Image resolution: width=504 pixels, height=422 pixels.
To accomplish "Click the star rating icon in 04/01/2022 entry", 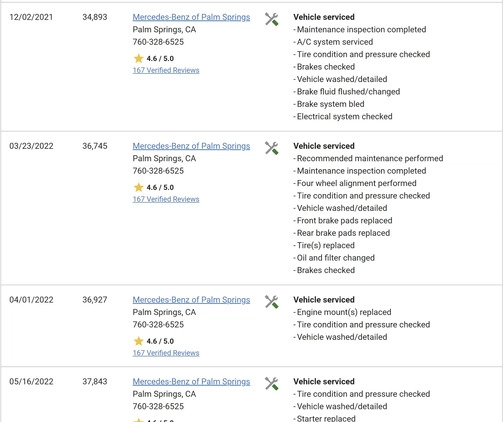I will click(138, 341).
